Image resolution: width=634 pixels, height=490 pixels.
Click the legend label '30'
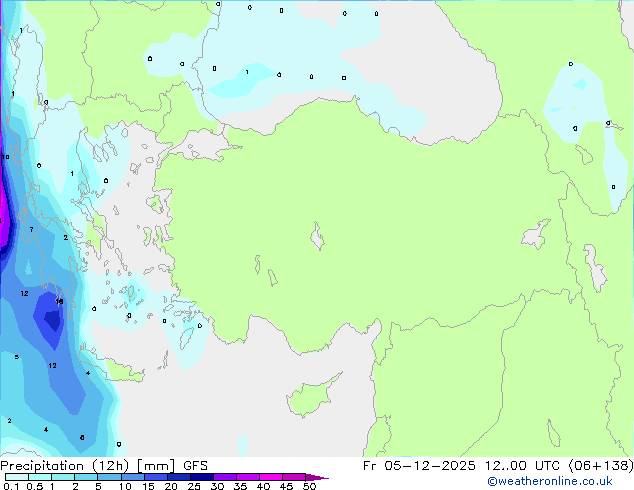pyautogui.click(x=217, y=486)
